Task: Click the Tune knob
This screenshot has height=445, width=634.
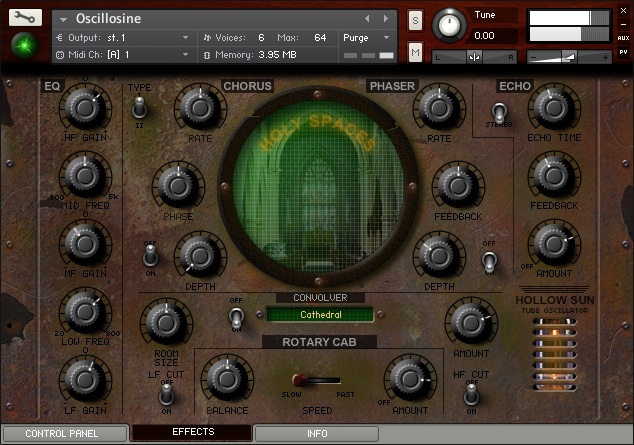Action: [452, 24]
